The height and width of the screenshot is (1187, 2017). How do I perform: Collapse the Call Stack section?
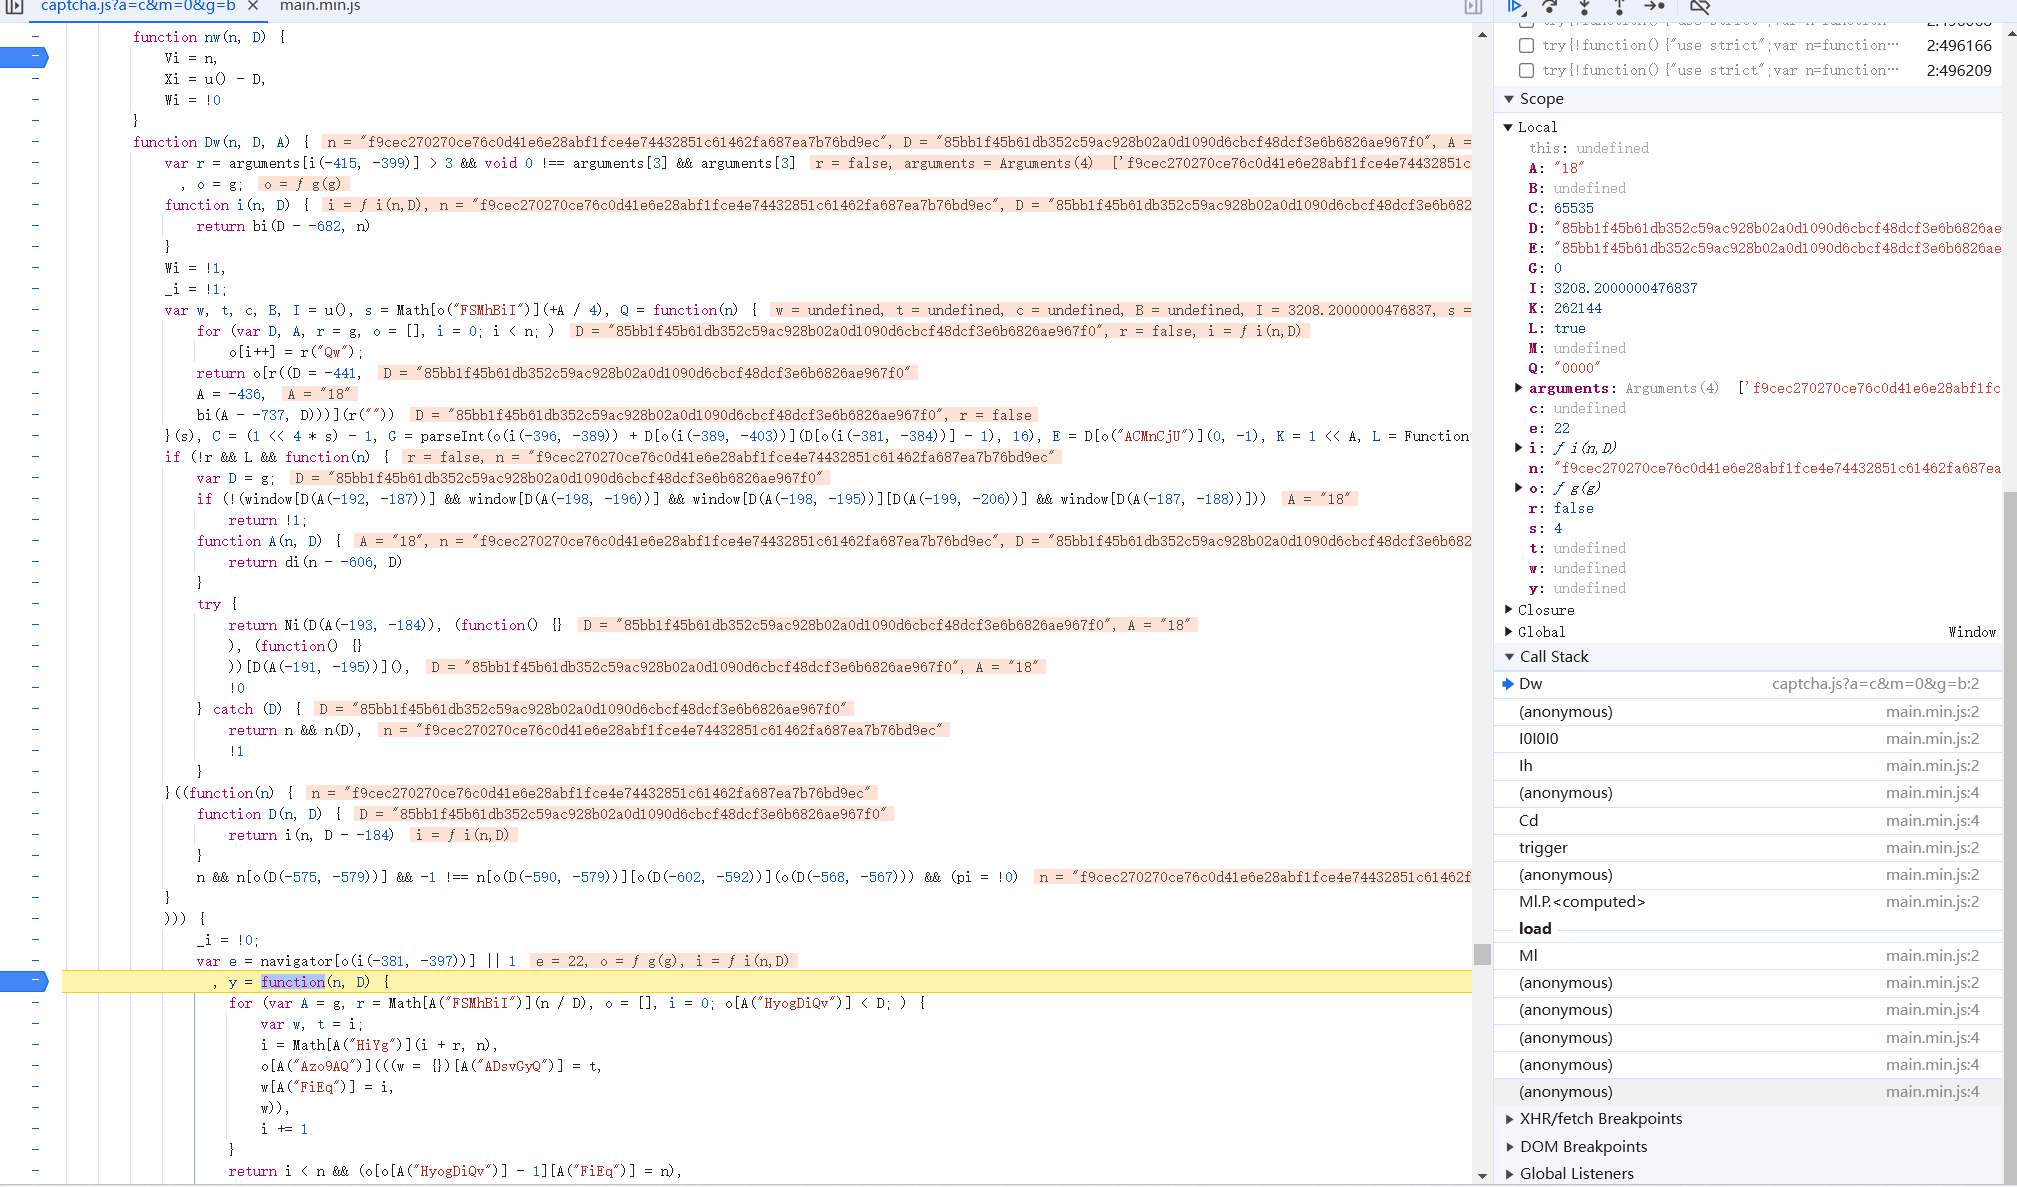[1509, 657]
